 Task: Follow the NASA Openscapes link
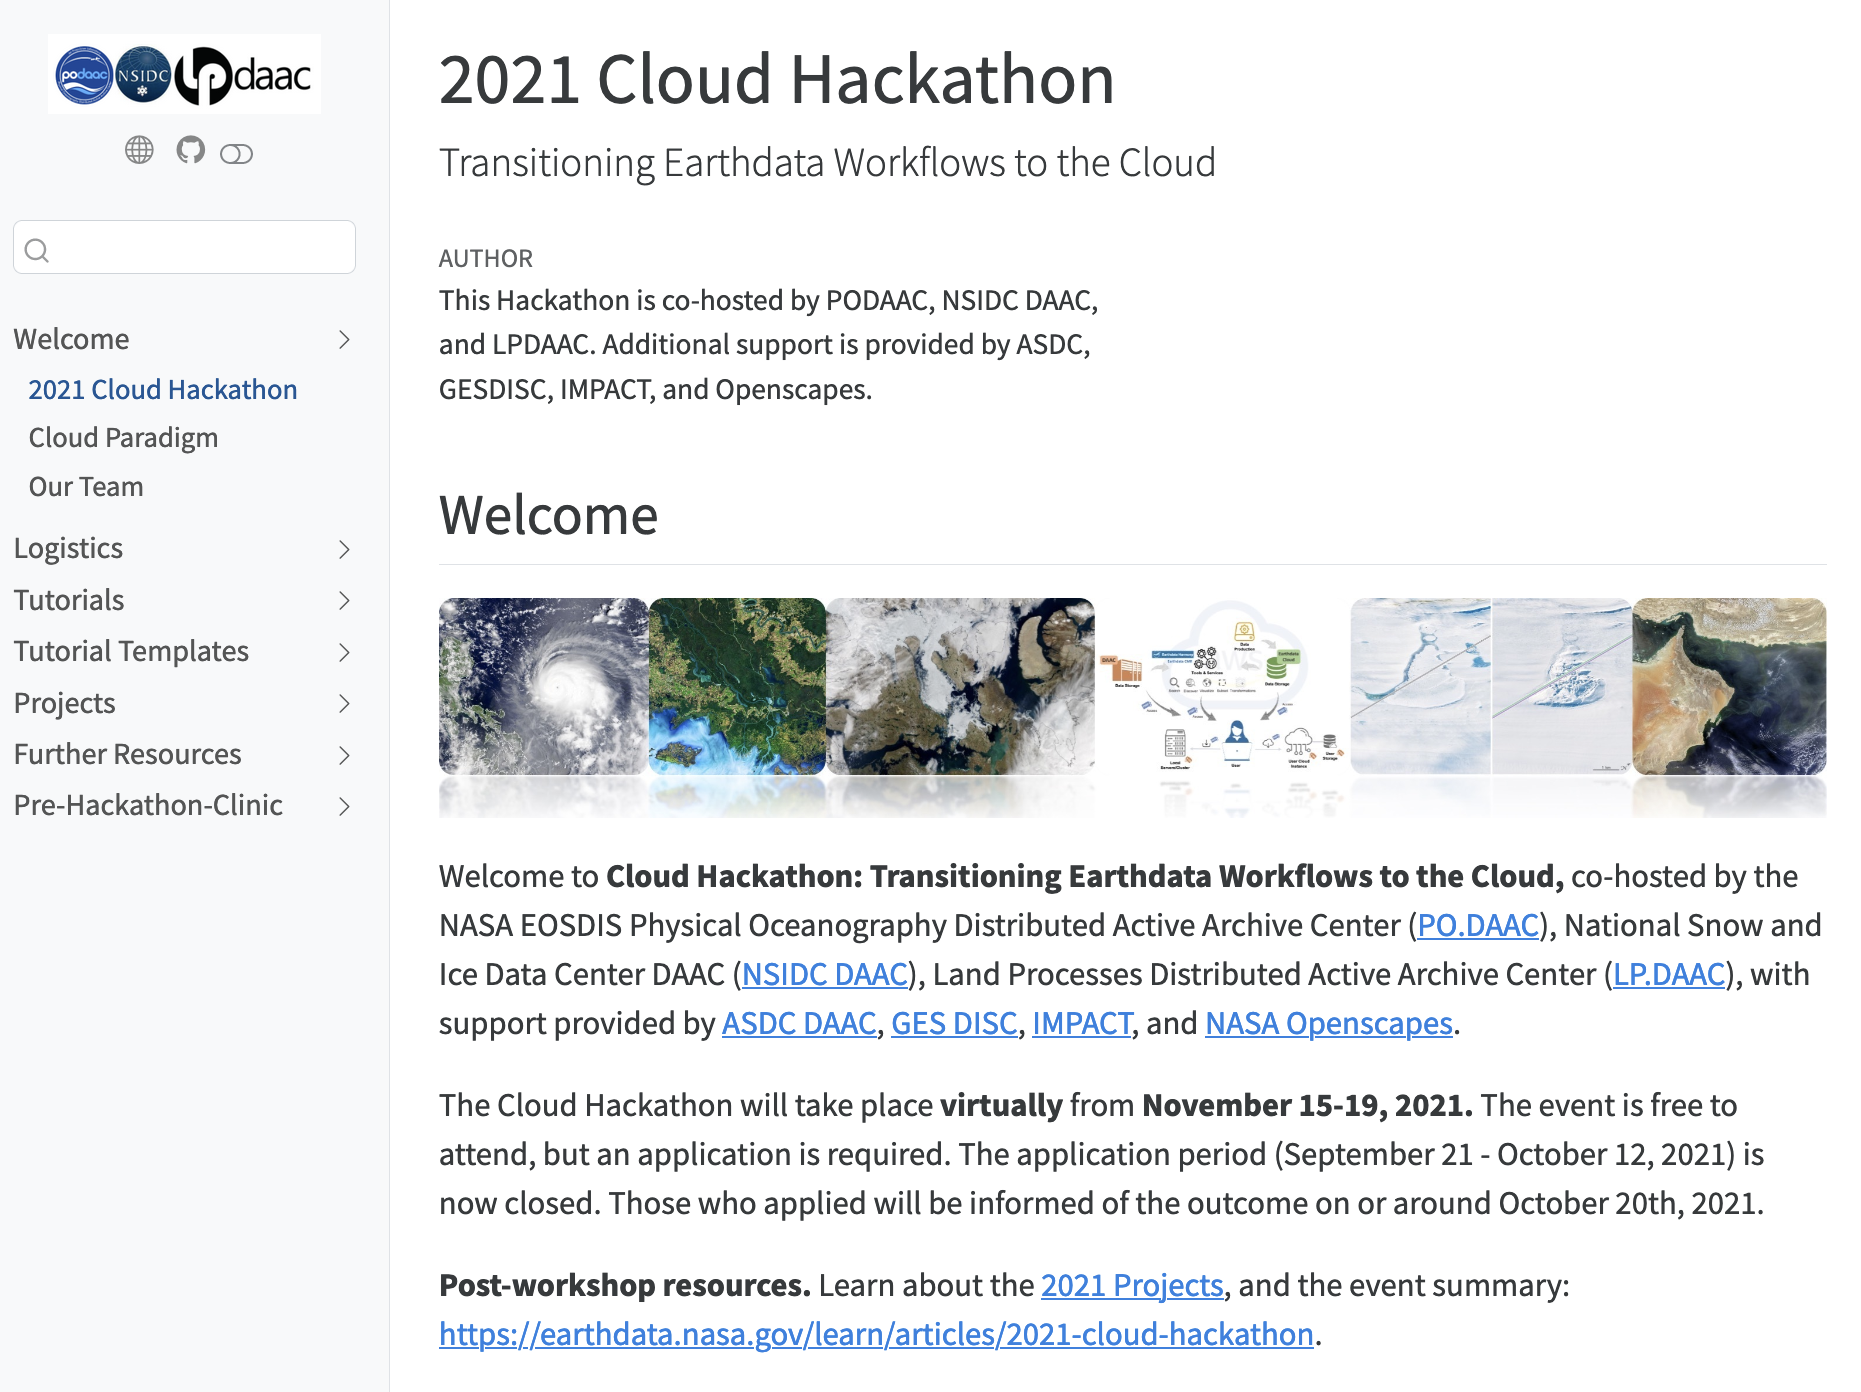click(1327, 1023)
